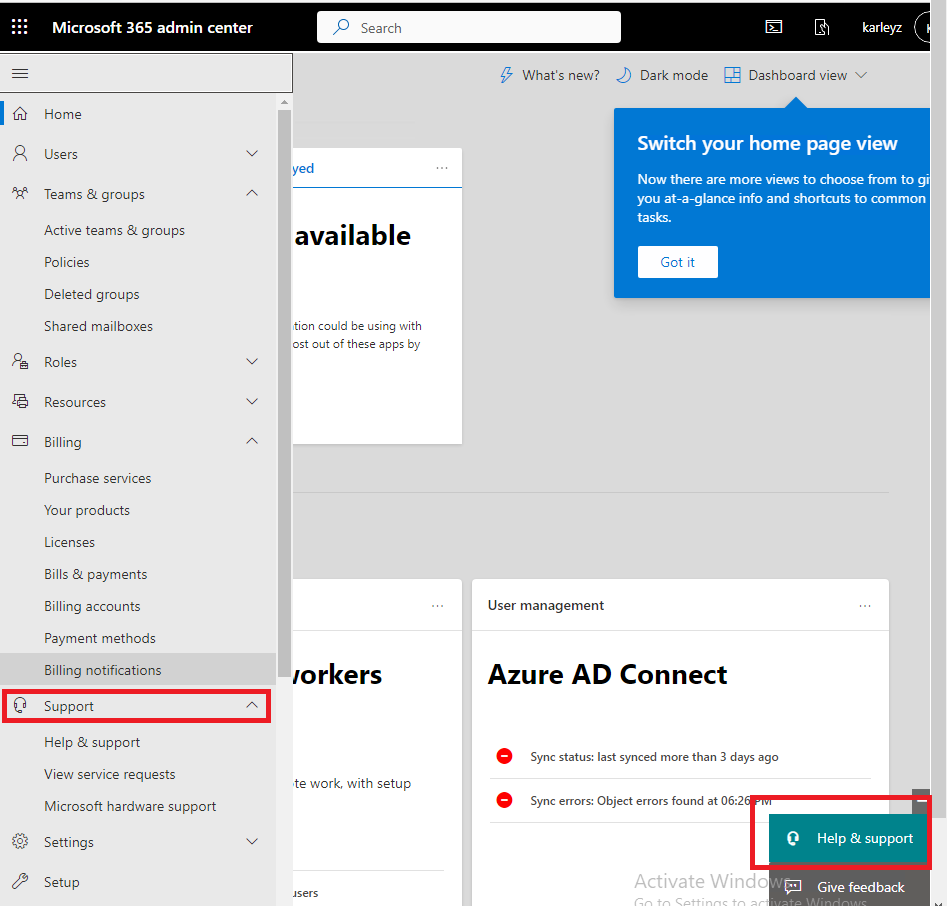This screenshot has height=906, width=947.
Task: Enable Dark mode
Action: tap(661, 74)
